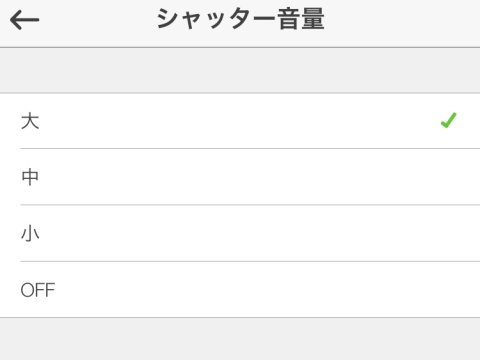This screenshot has width=480, height=360.
Task: Select the 中 shutter volume option
Action: [x=240, y=177]
